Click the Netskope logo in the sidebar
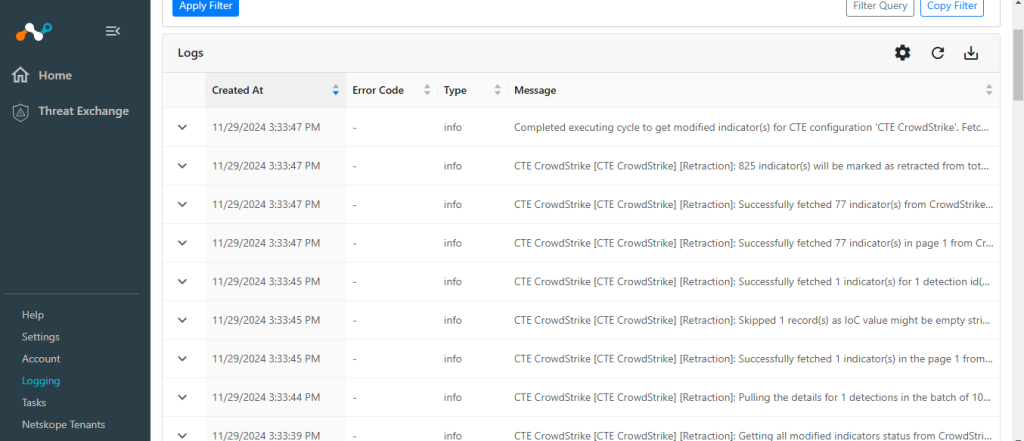1024x441 pixels. (33, 31)
